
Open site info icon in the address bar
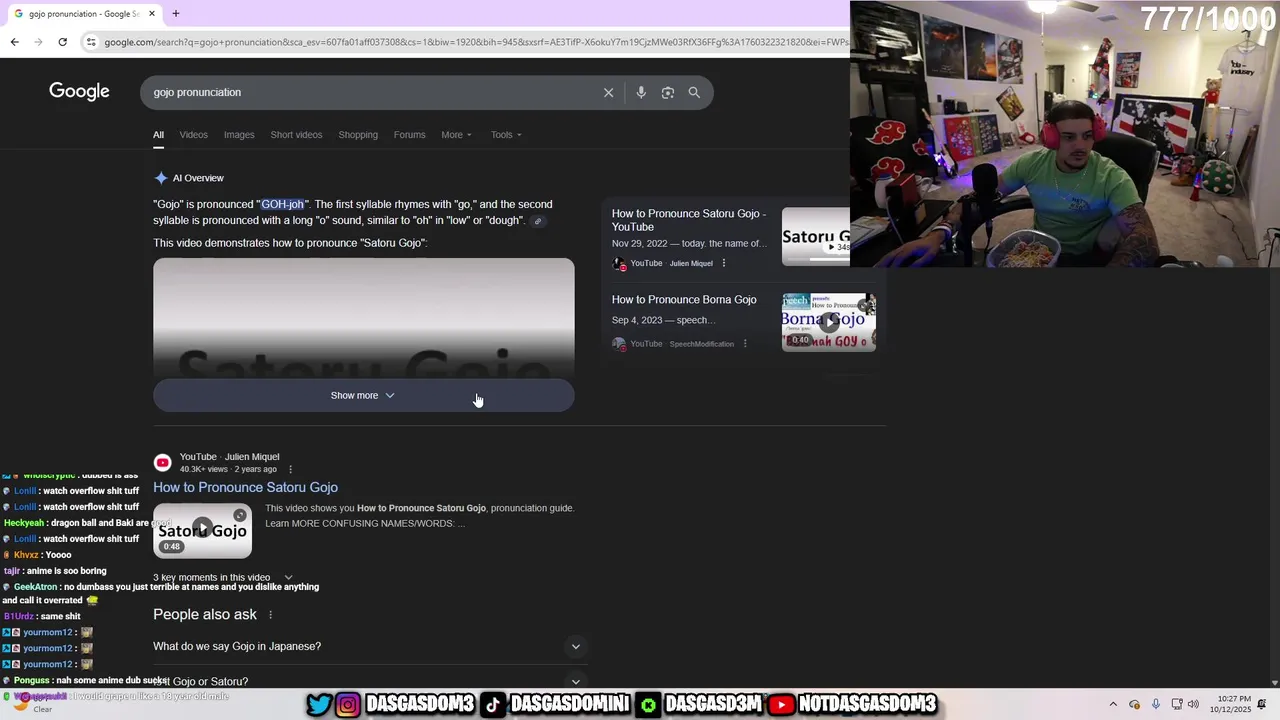[91, 42]
